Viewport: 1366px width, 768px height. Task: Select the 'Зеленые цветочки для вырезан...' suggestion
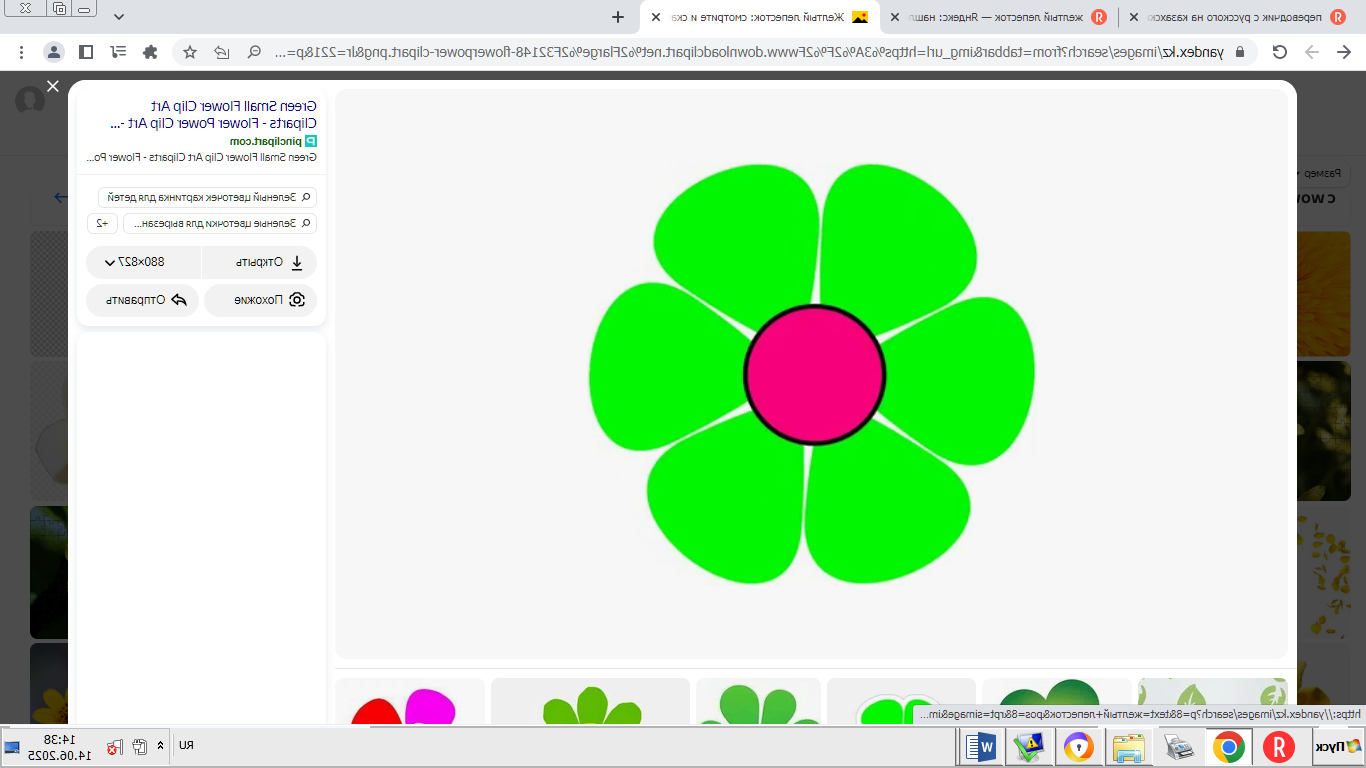pos(220,223)
